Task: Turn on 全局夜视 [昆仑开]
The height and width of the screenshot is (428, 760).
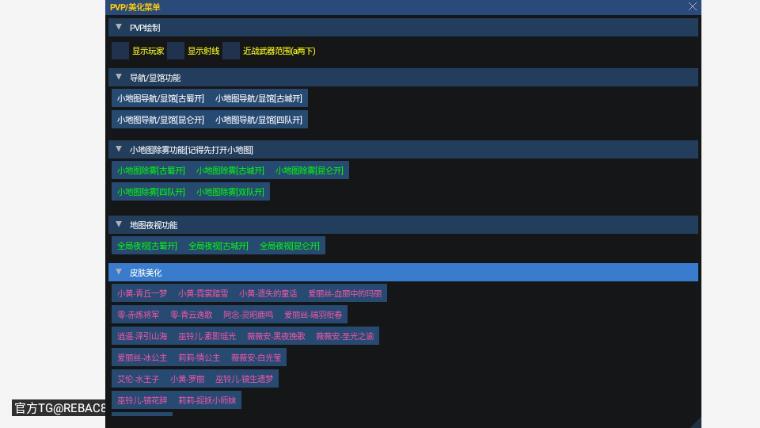Action: [291, 246]
